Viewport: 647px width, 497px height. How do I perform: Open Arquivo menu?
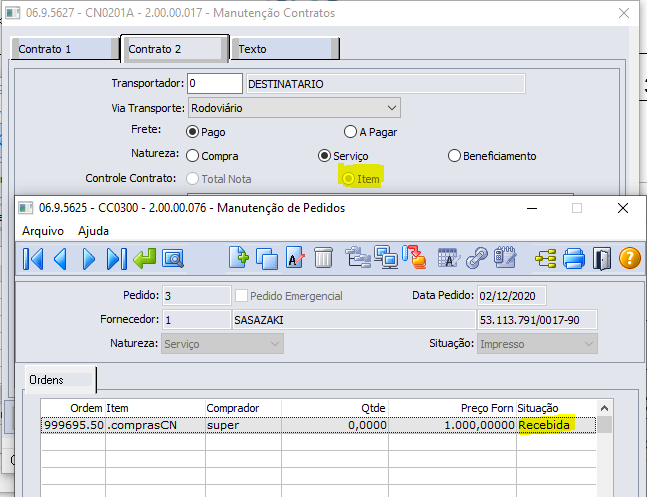[x=43, y=231]
